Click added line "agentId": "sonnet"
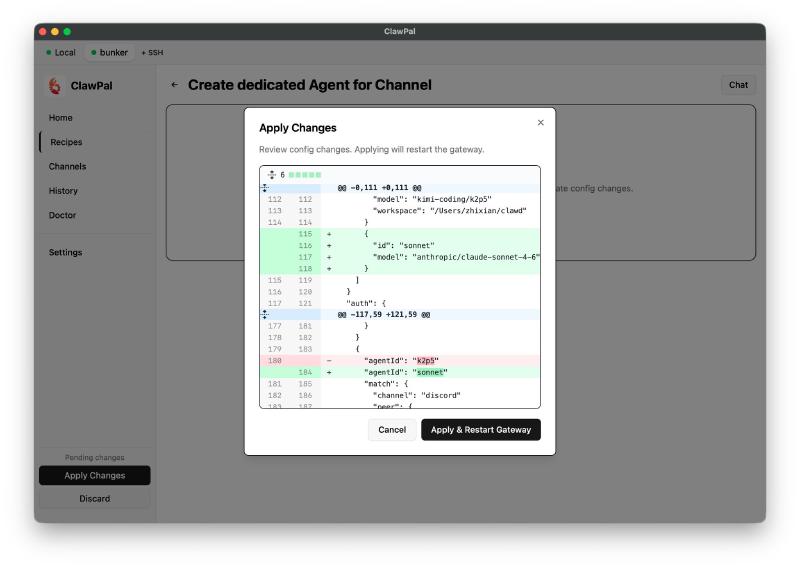This screenshot has width=800, height=568. [x=399, y=373]
